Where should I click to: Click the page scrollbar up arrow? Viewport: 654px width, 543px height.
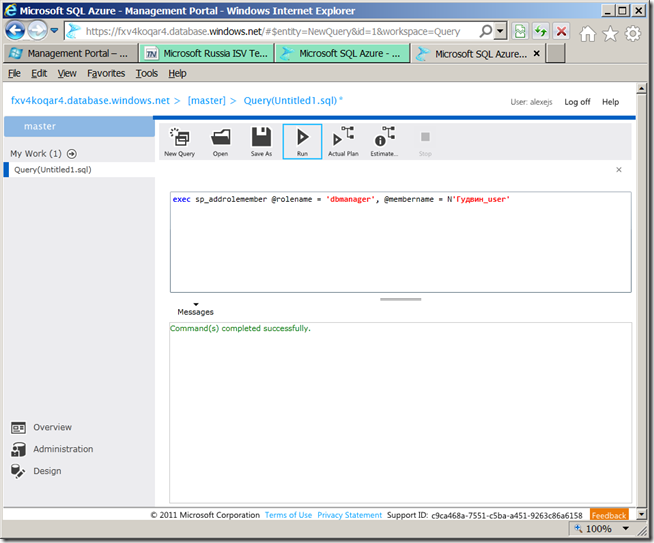click(x=641, y=88)
